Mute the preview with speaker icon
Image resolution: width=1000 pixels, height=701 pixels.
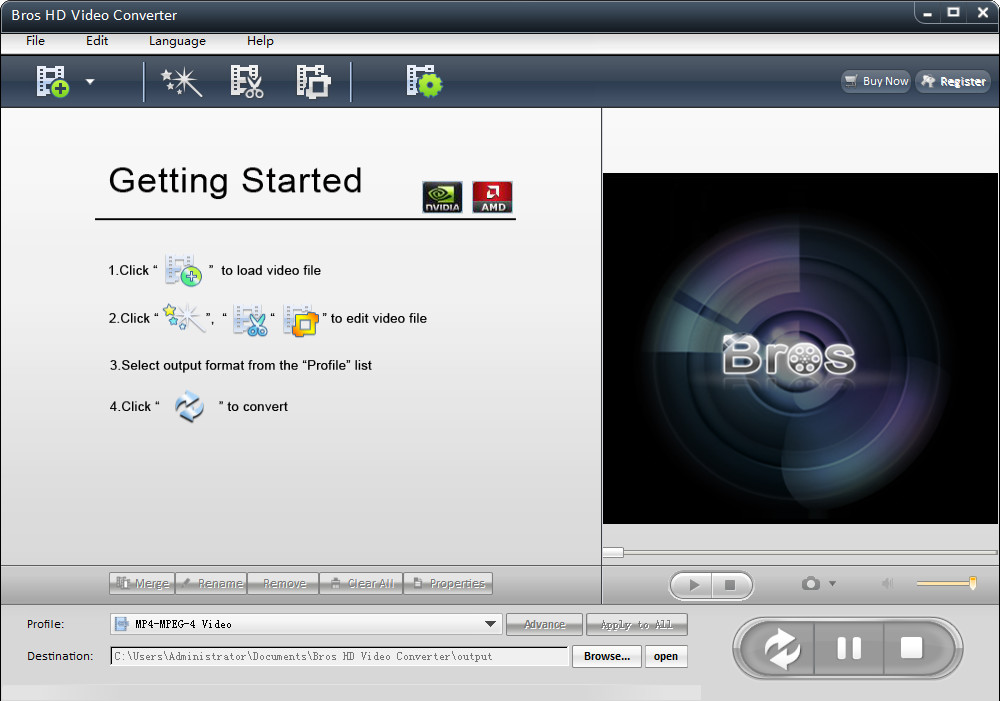(887, 584)
